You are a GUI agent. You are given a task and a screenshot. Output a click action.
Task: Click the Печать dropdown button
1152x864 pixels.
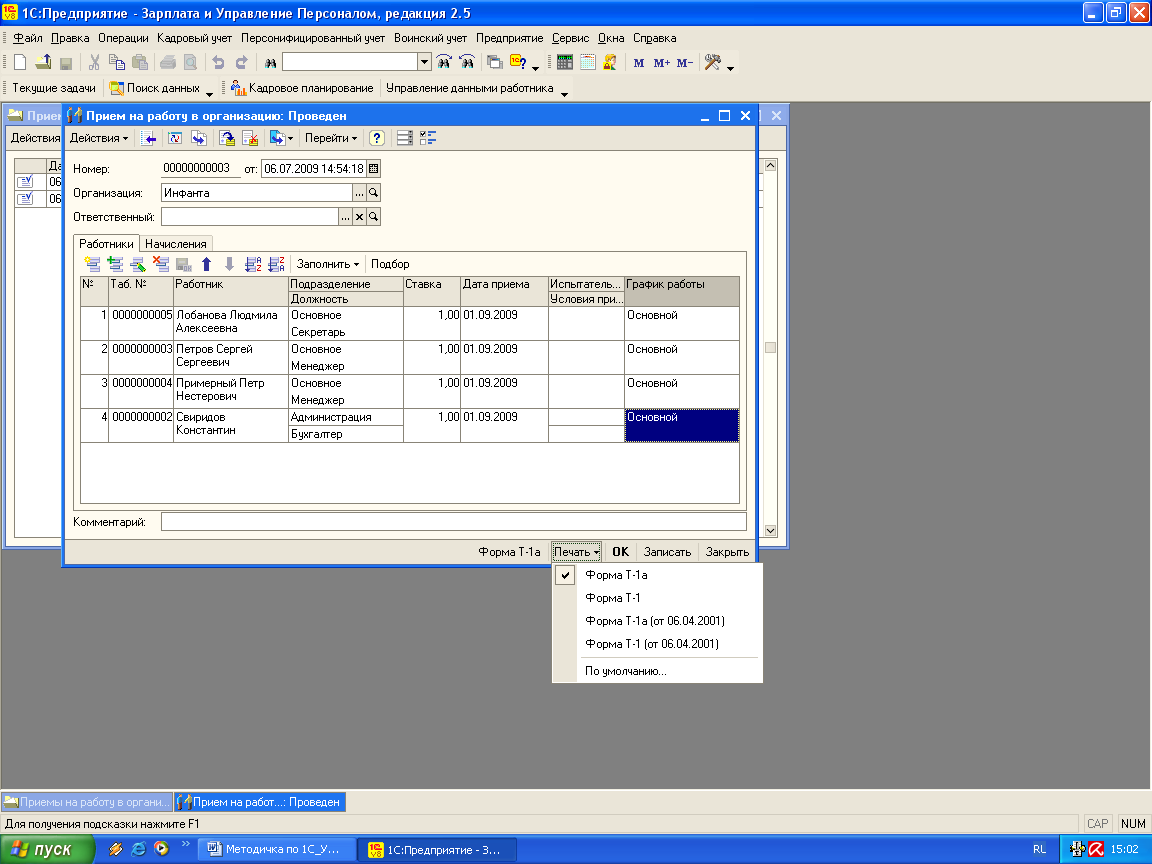click(577, 552)
